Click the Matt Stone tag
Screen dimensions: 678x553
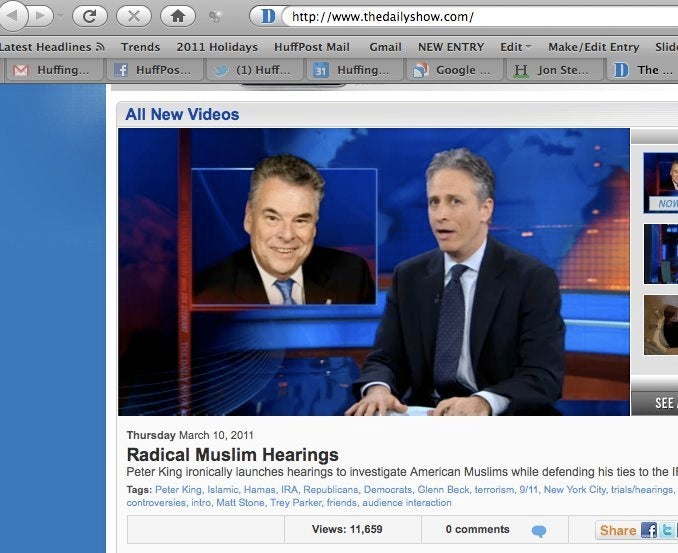click(240, 503)
